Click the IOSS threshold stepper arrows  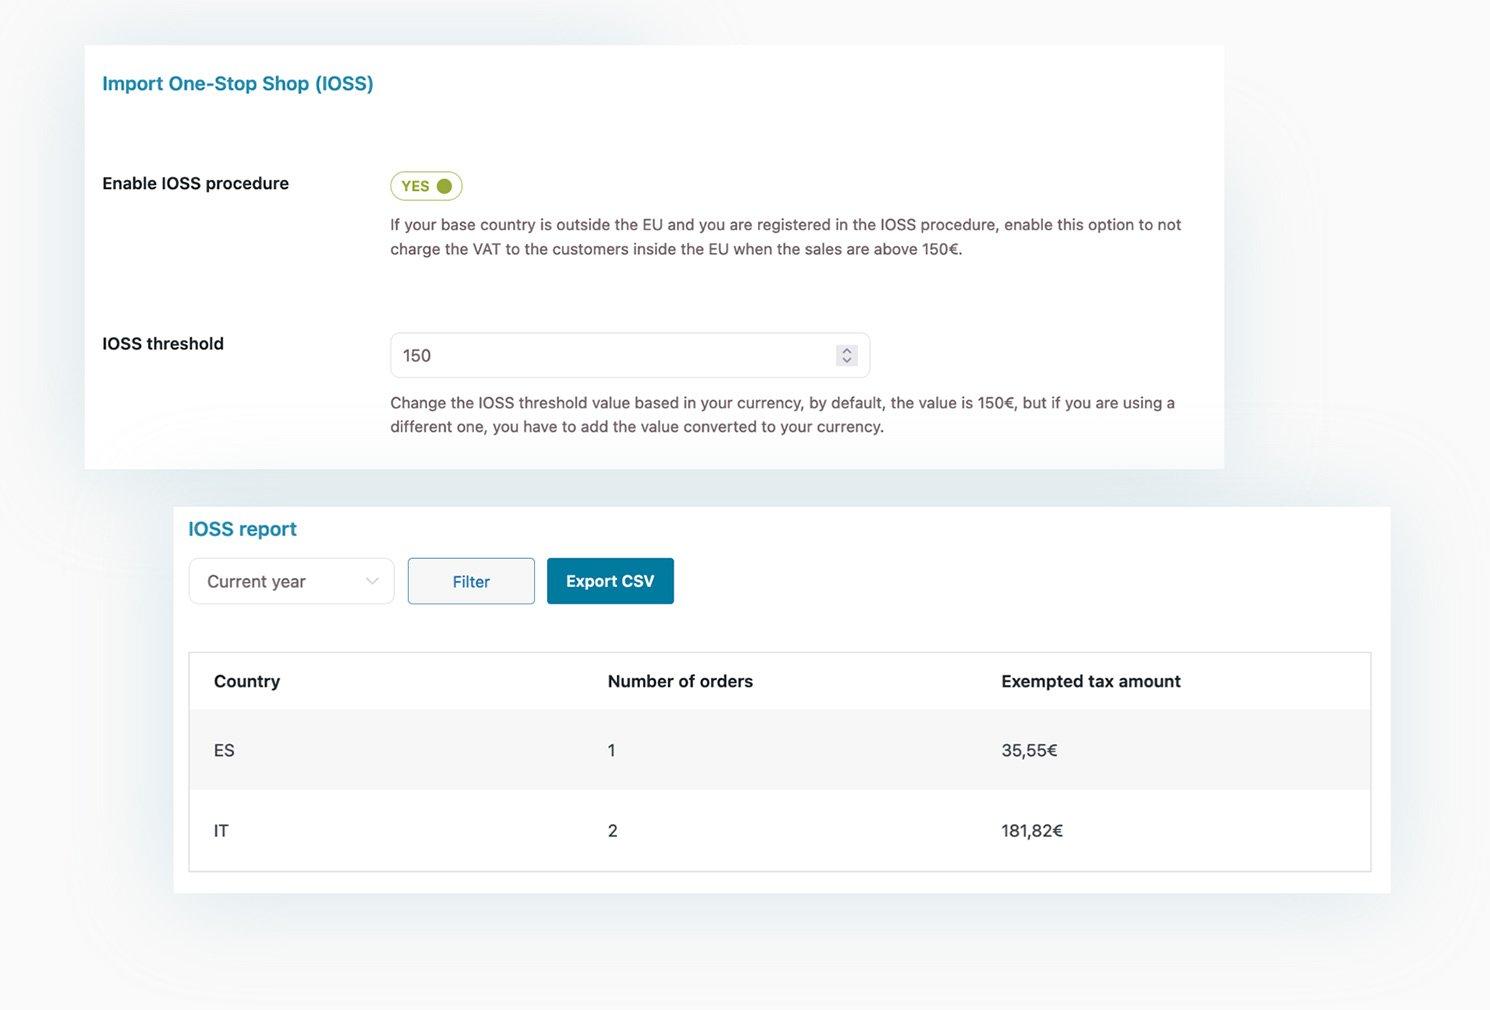[847, 355]
